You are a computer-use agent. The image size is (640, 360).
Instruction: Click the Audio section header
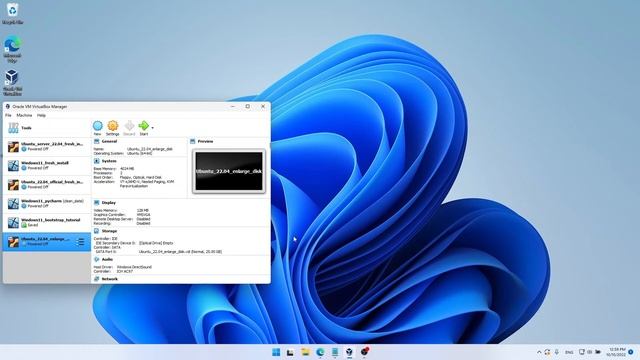coord(107,260)
